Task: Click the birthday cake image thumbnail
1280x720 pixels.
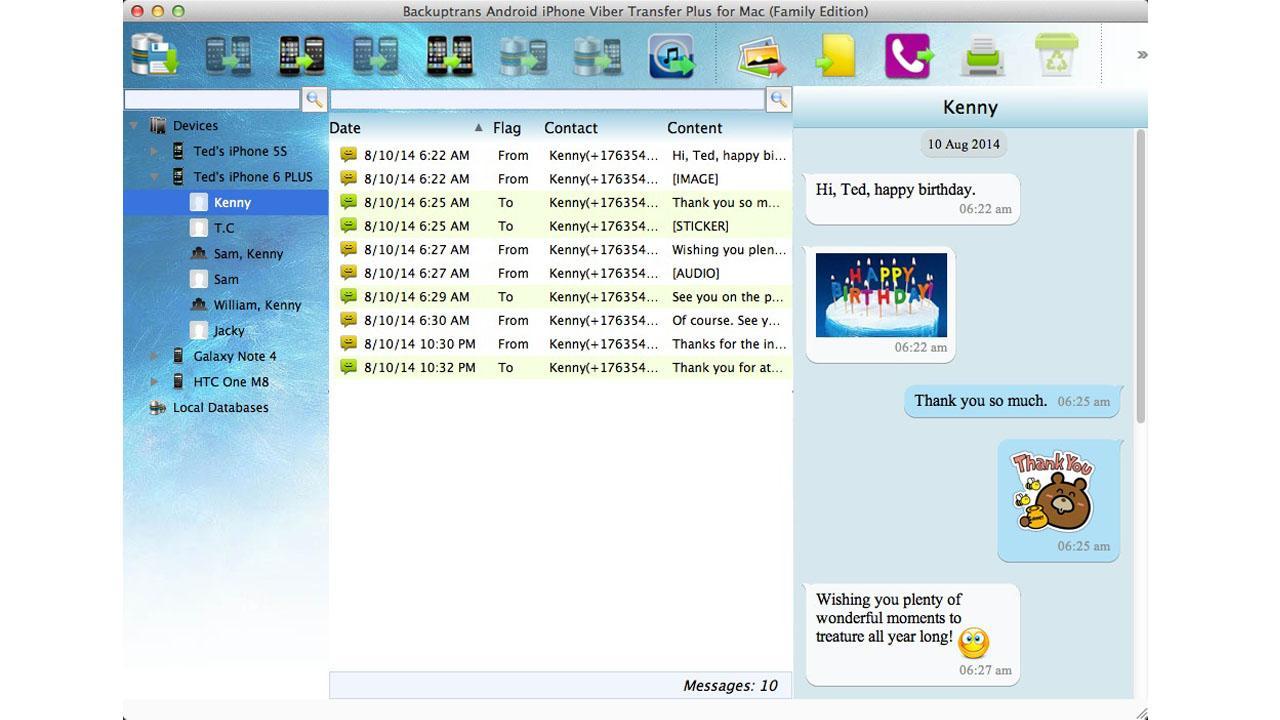Action: tap(880, 295)
